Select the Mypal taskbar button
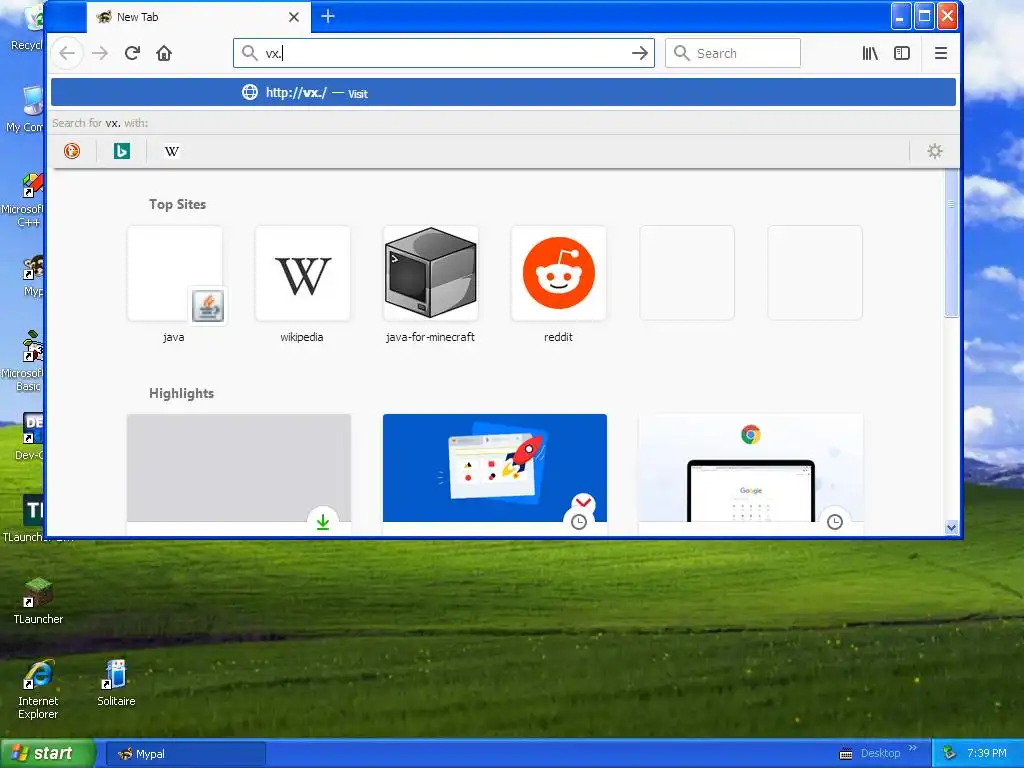 pos(186,754)
